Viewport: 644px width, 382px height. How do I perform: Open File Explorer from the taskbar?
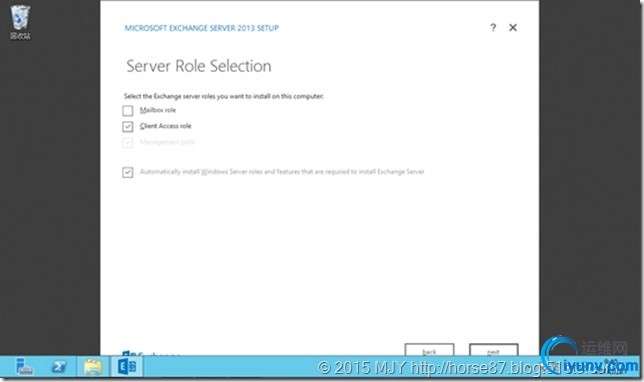coord(93,366)
